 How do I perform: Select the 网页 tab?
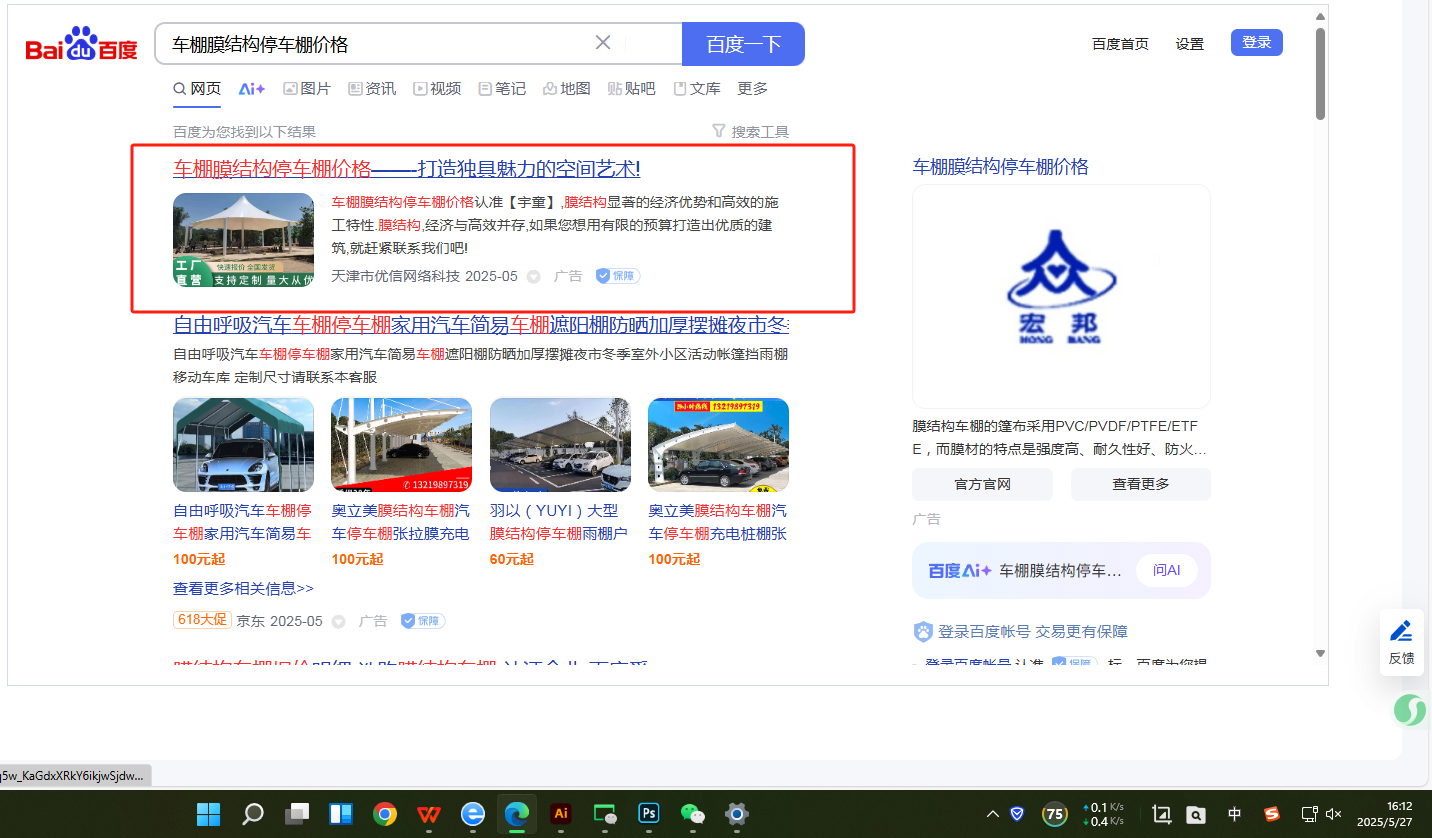click(197, 89)
